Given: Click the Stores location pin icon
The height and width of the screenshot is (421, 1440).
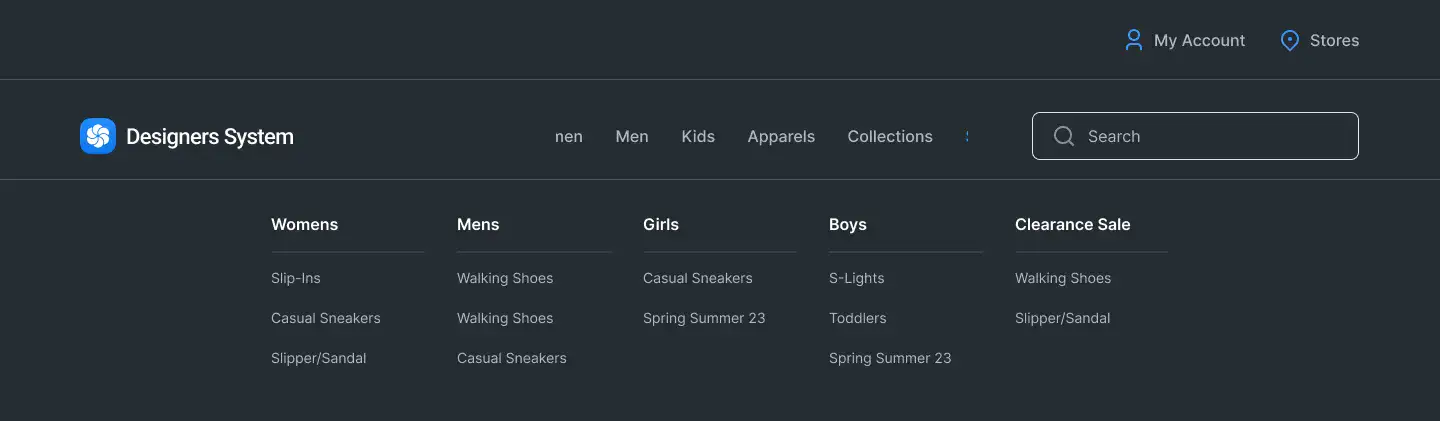Looking at the screenshot, I should coord(1290,40).
